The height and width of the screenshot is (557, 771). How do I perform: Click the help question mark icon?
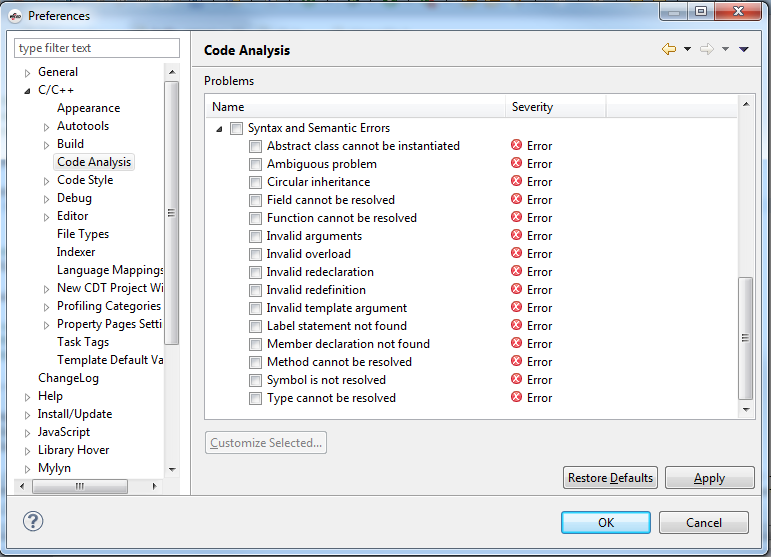pyautogui.click(x=33, y=521)
